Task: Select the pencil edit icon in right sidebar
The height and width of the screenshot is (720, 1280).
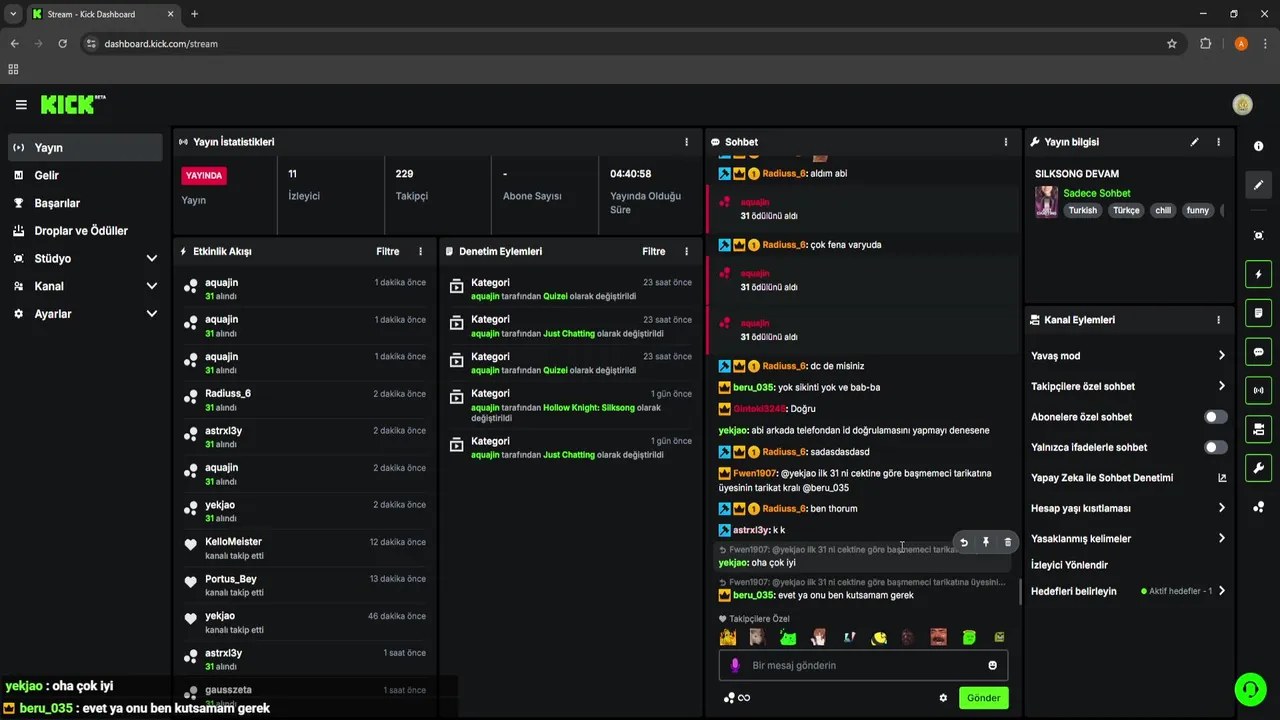Action: point(1258,185)
